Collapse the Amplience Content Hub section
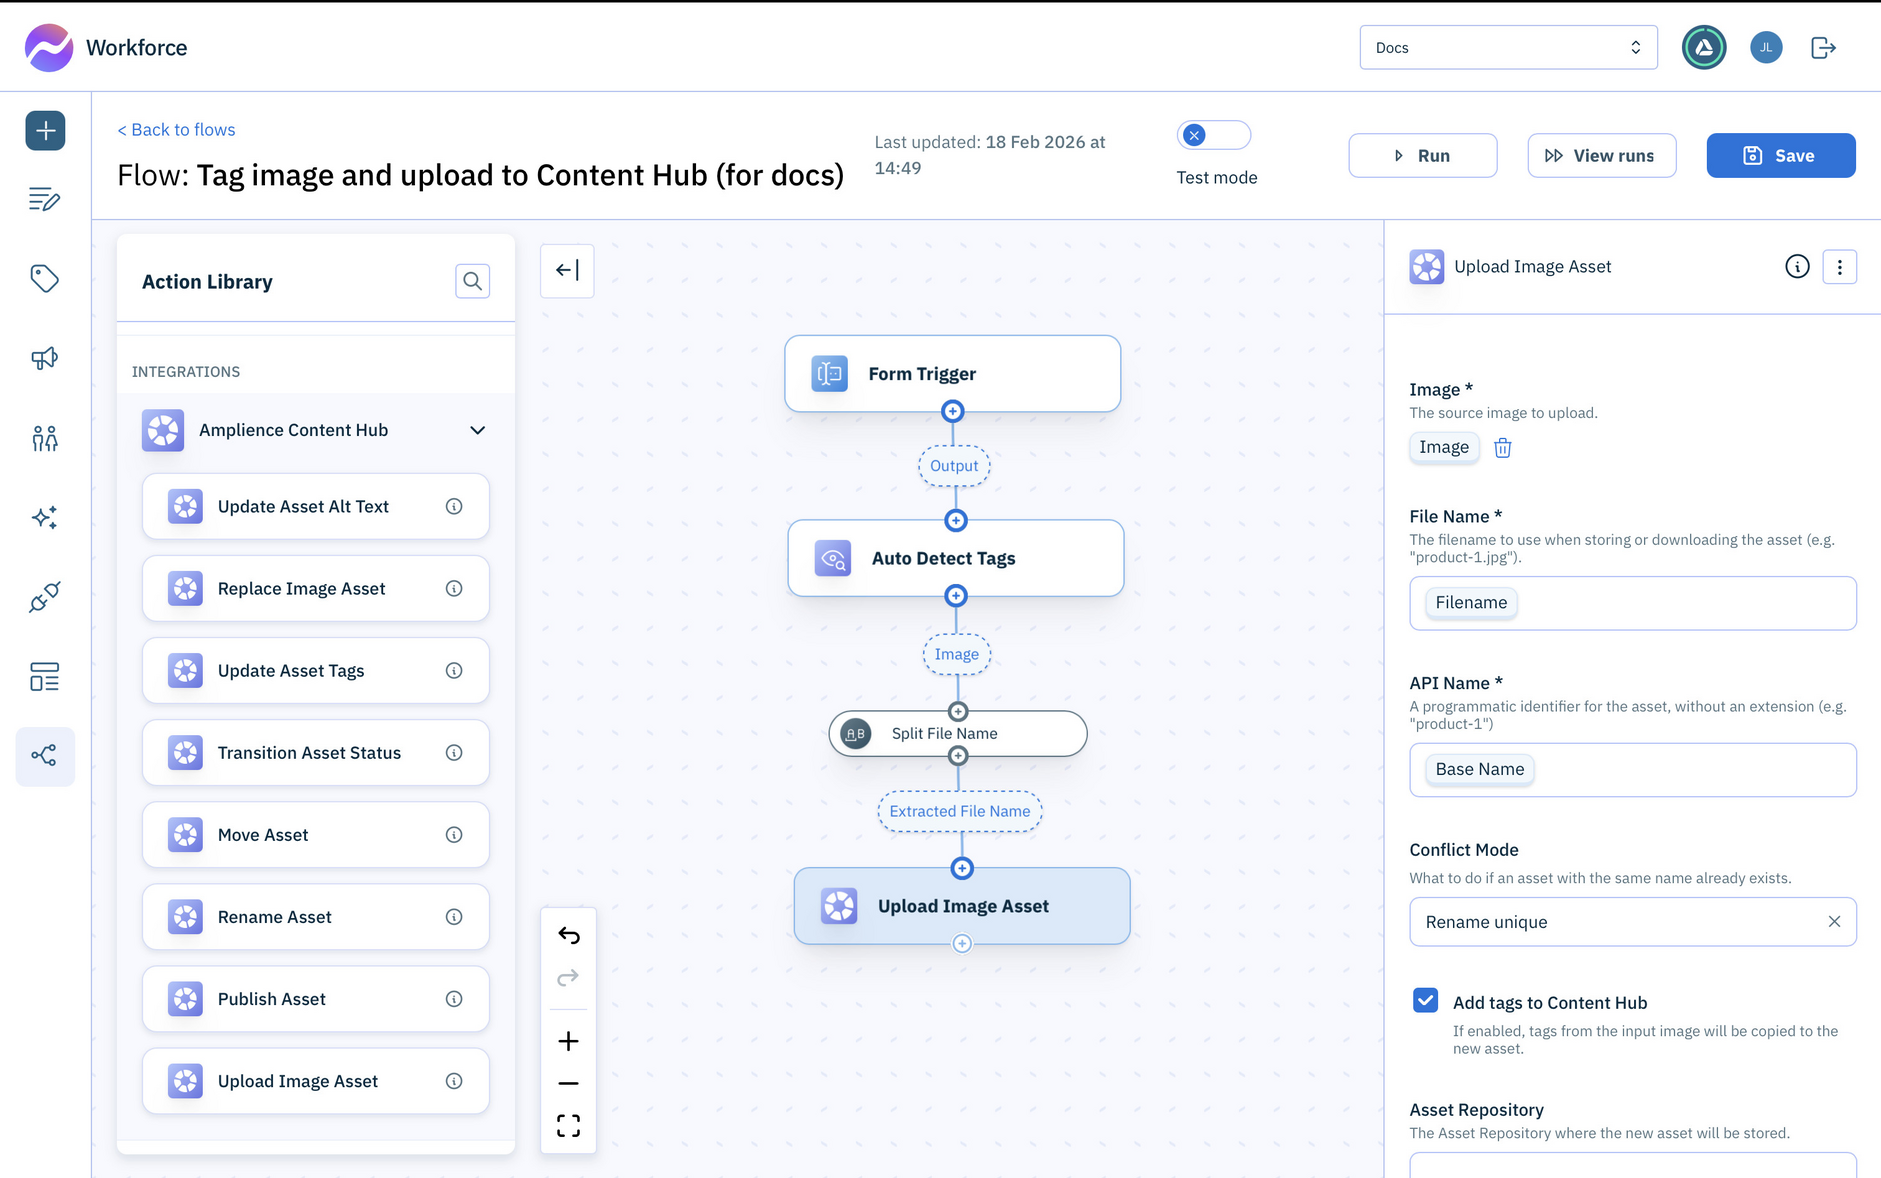The height and width of the screenshot is (1178, 1881). point(477,430)
